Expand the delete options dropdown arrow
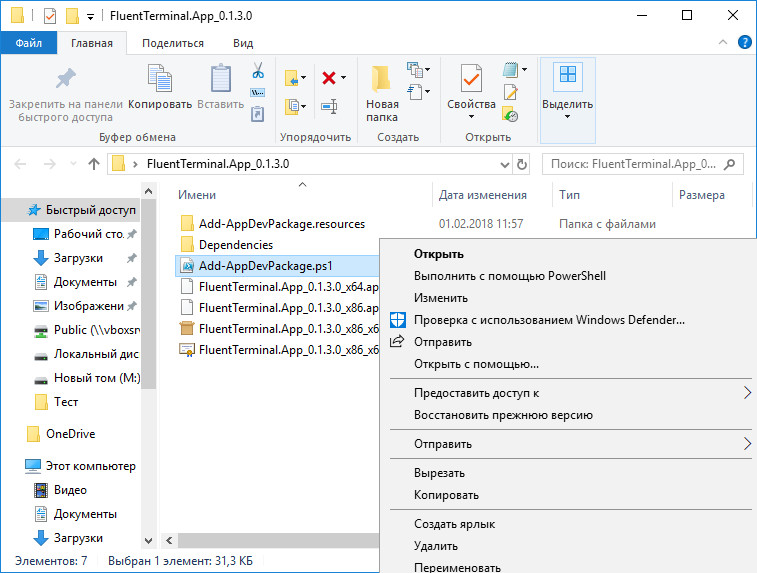Screen dimensions: 757x573 pyautogui.click(x=343, y=77)
